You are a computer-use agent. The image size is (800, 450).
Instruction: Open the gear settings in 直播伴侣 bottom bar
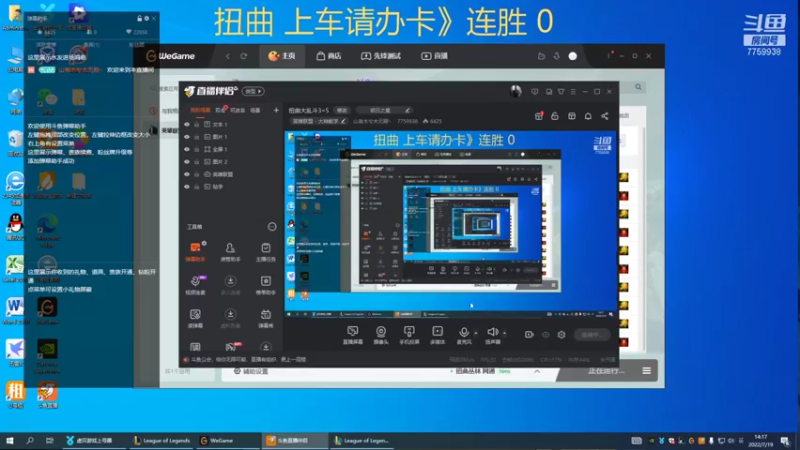tap(561, 335)
